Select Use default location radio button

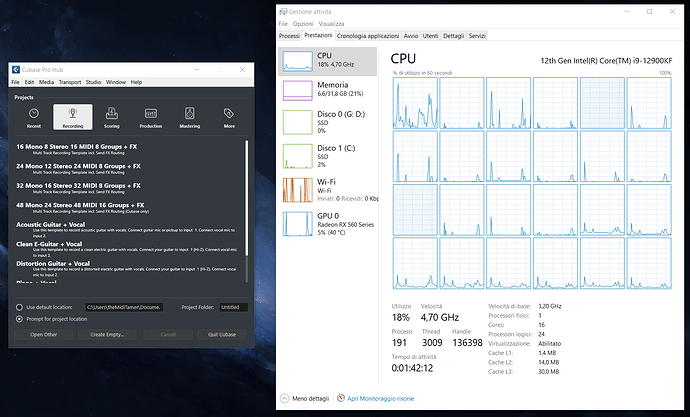[19, 307]
